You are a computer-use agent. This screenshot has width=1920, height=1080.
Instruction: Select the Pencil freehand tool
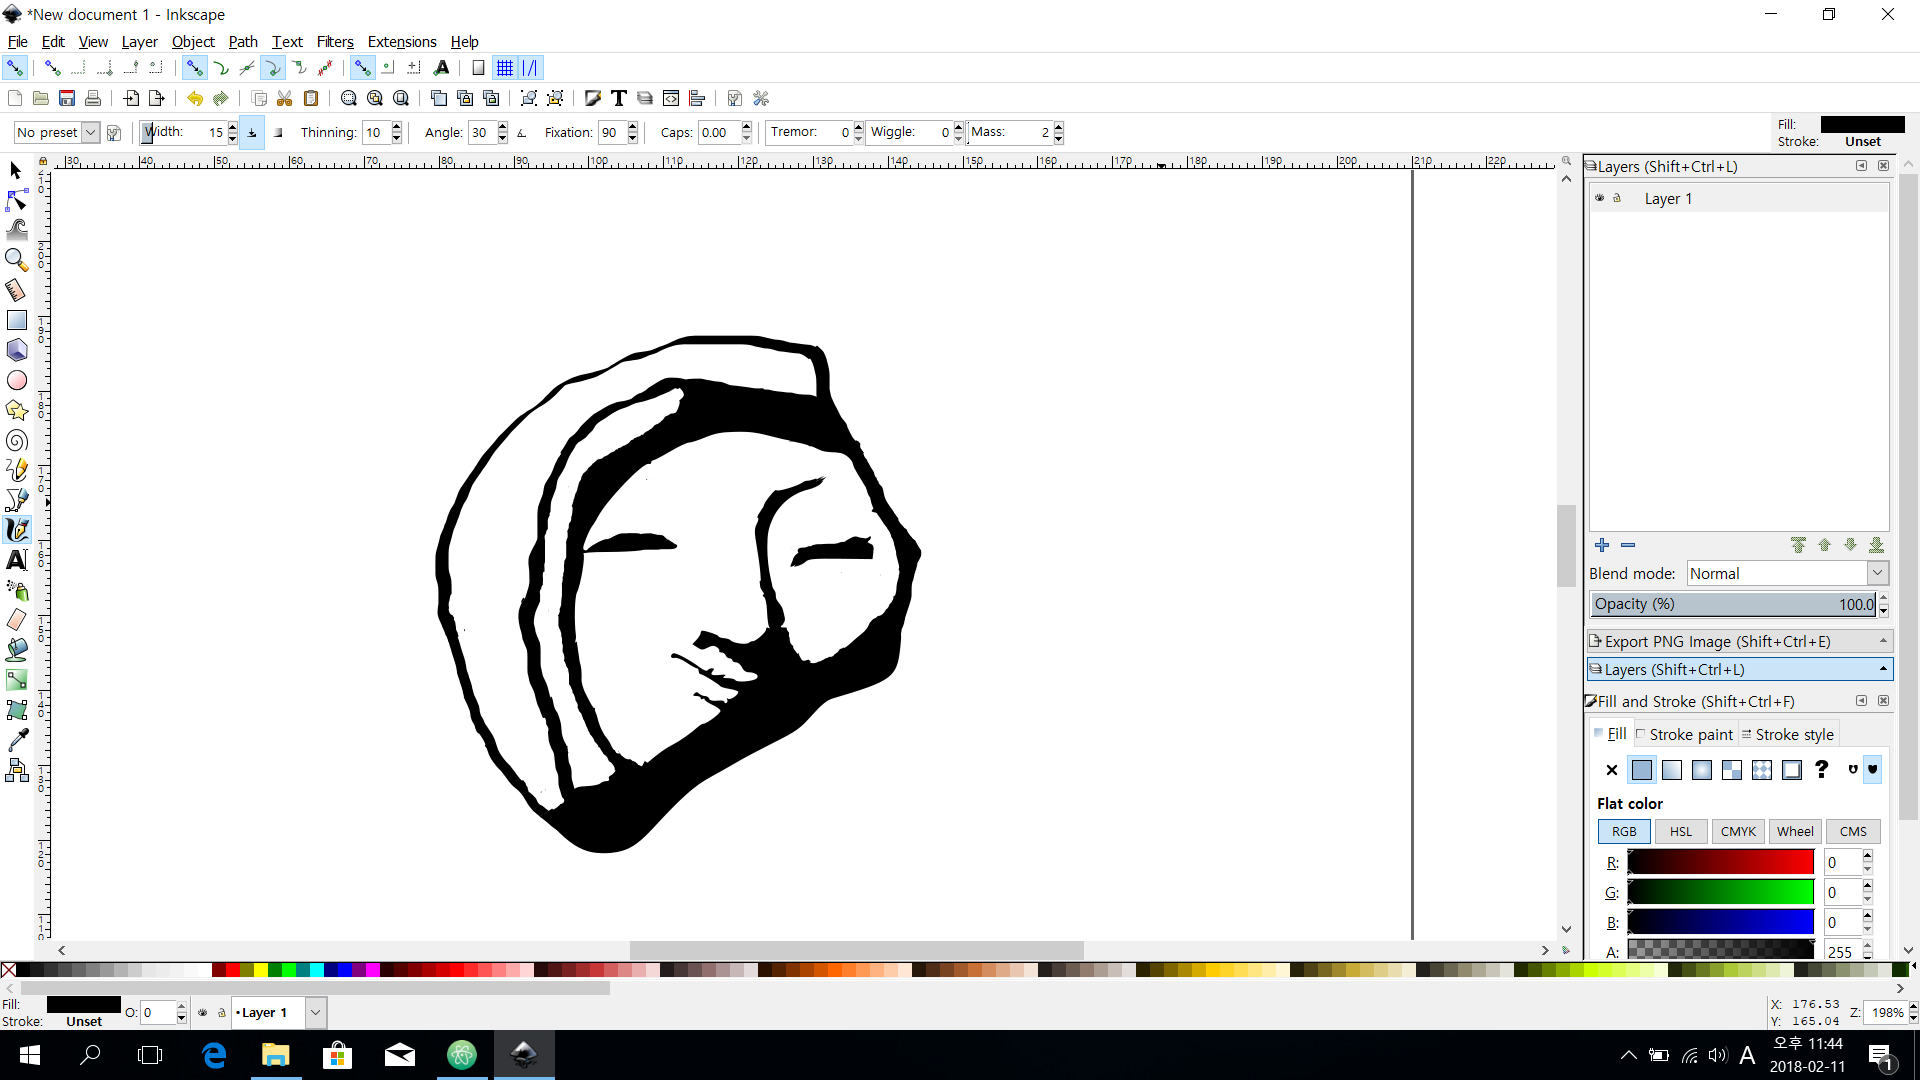pyautogui.click(x=16, y=470)
